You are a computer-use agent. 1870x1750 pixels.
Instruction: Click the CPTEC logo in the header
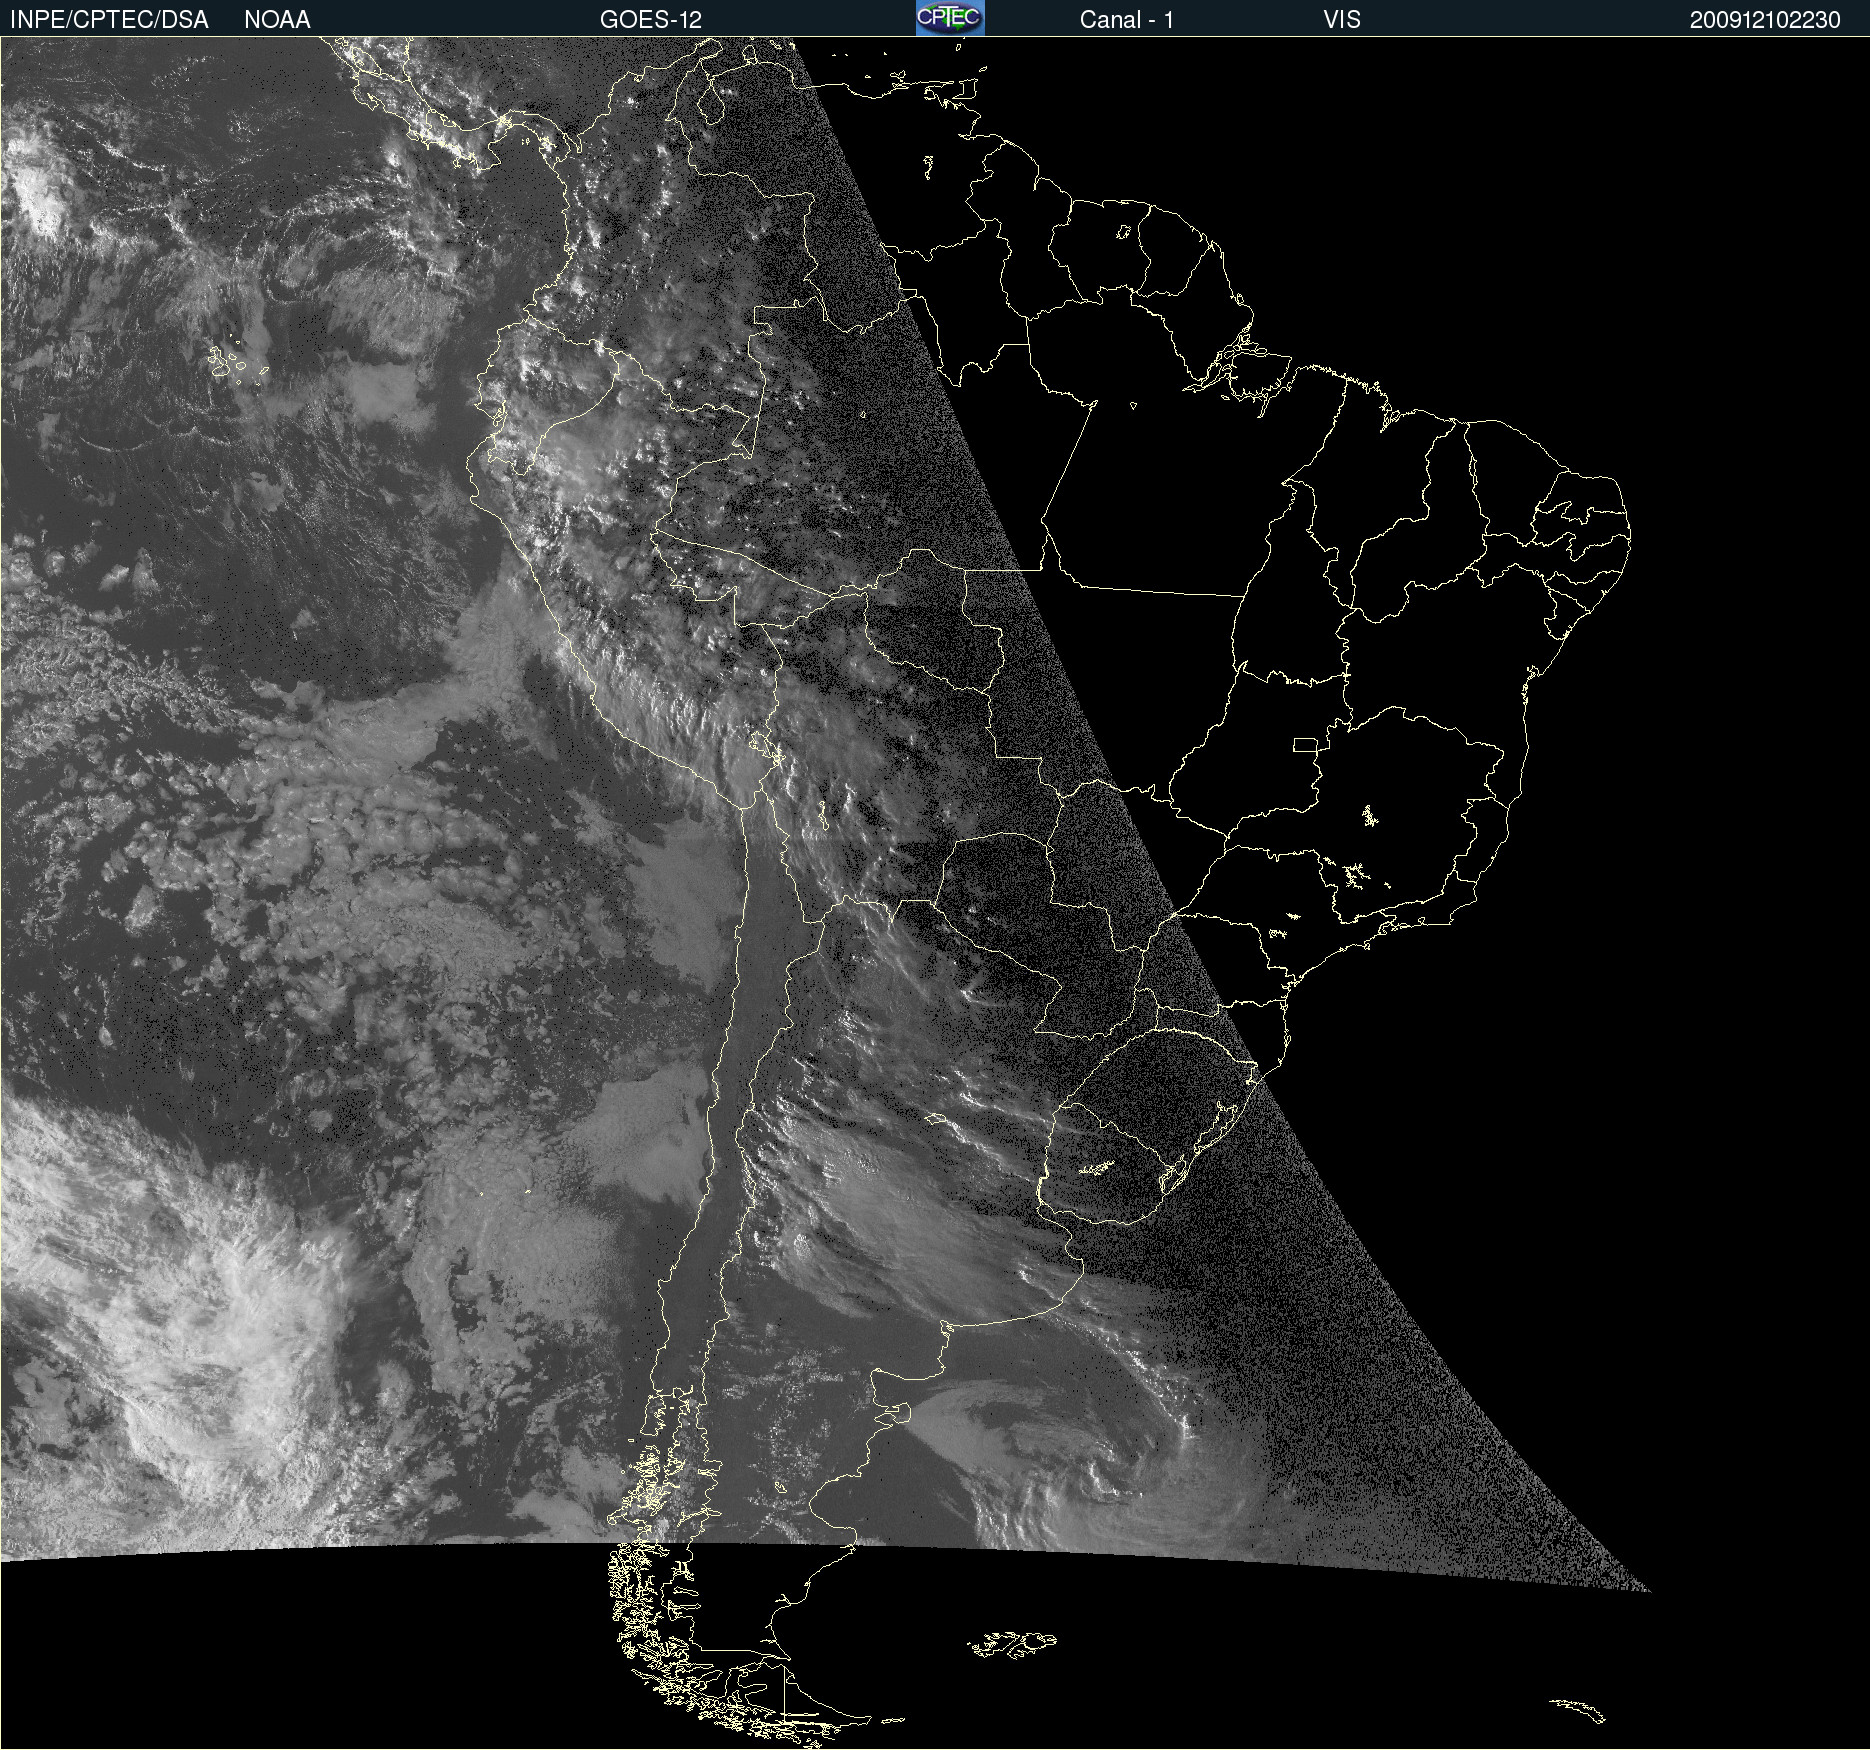pyautogui.click(x=950, y=18)
